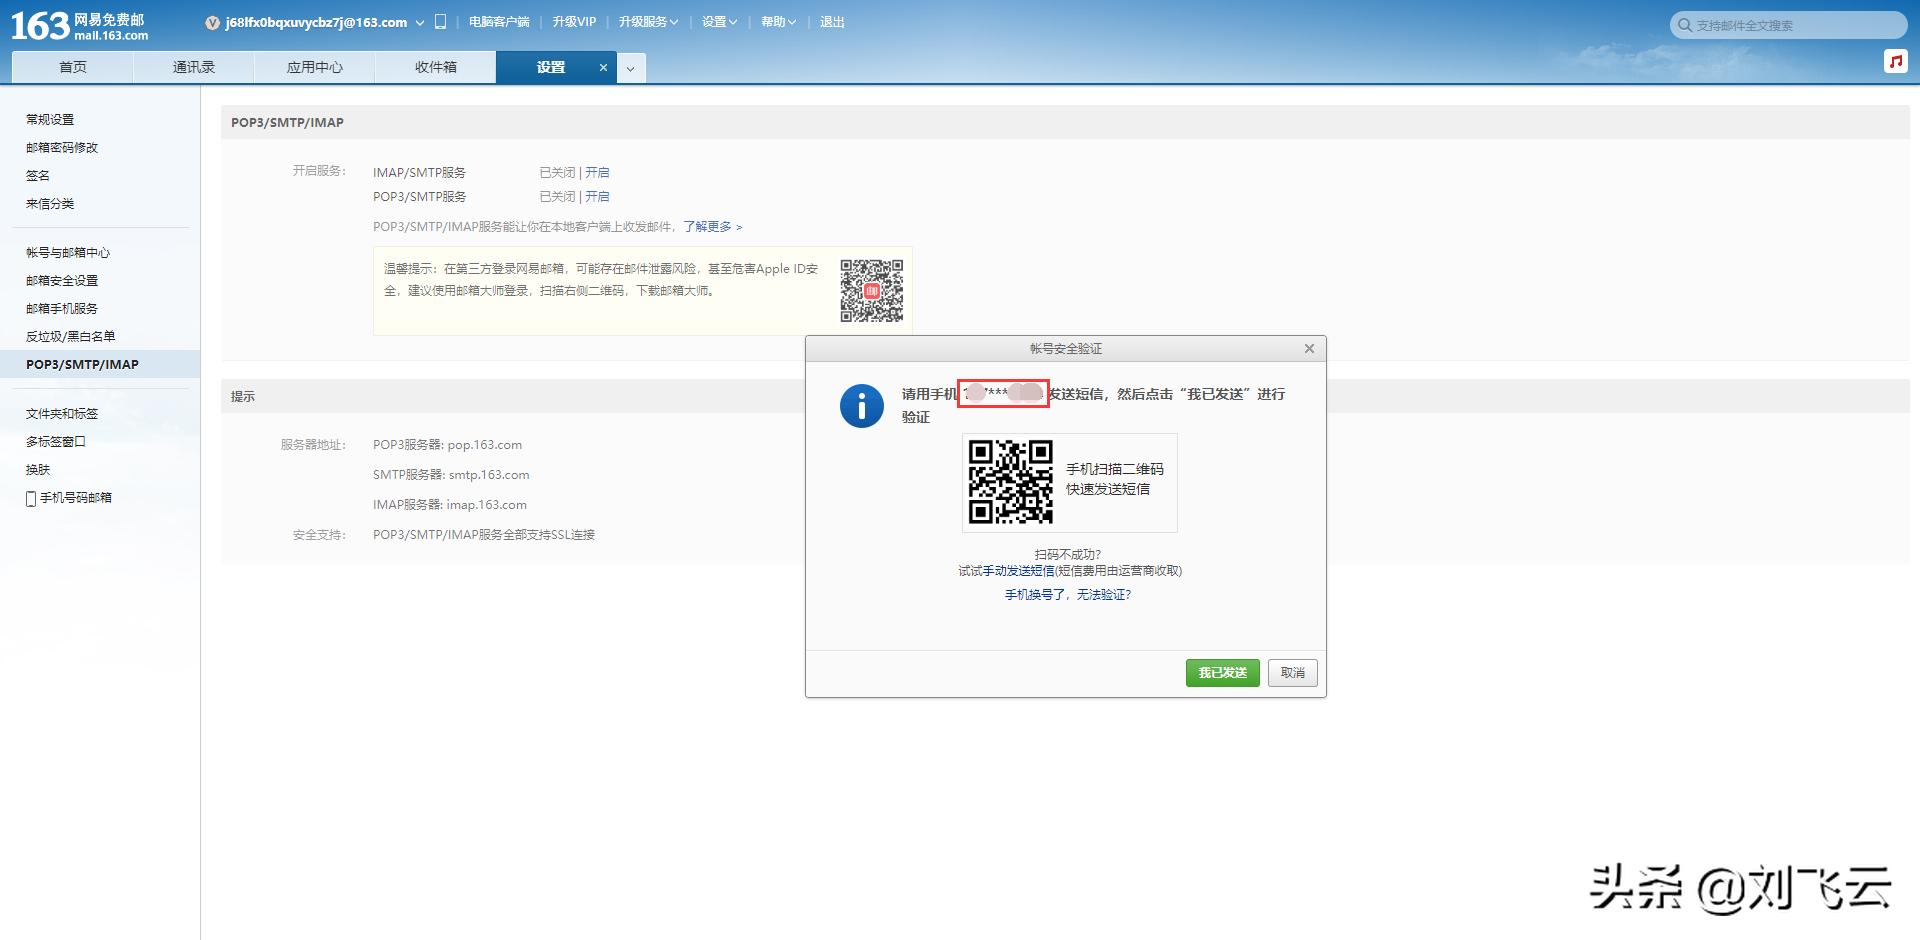The width and height of the screenshot is (1920, 940).
Task: Click the QR code in the verification dialog
Action: (x=1010, y=482)
